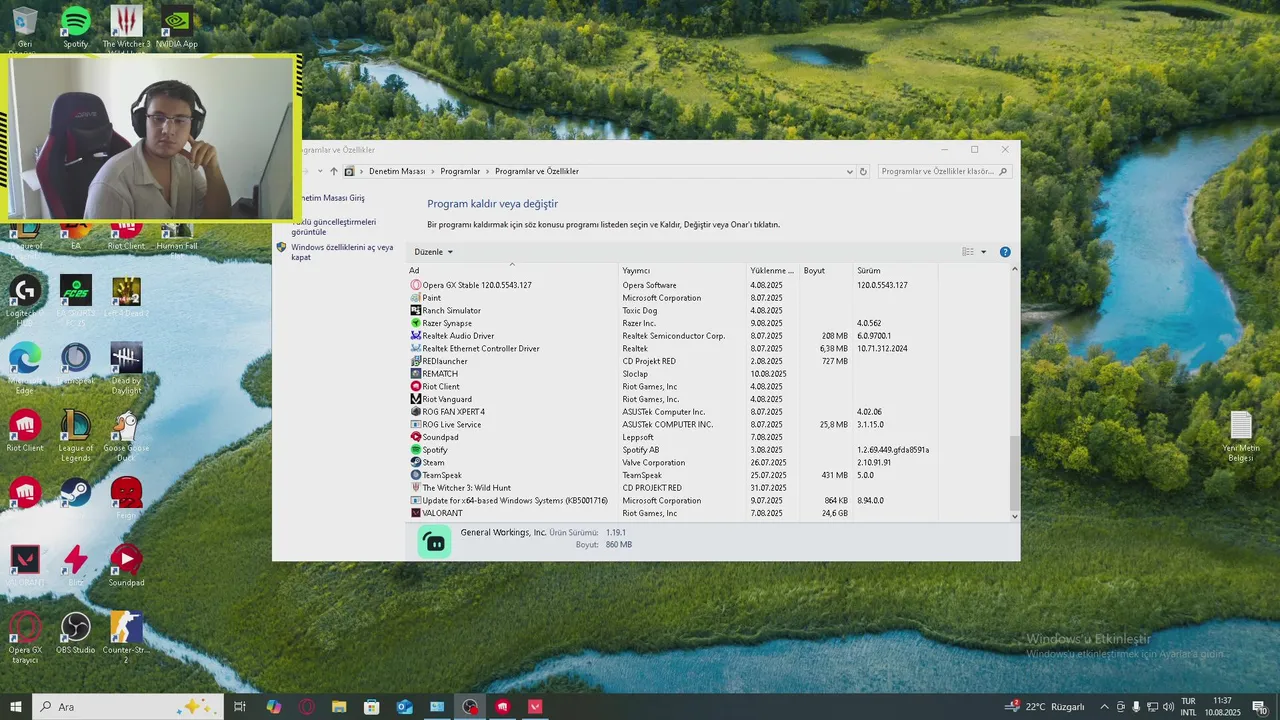Sort by Yayımcı column header
The height and width of the screenshot is (720, 1280).
pyautogui.click(x=683, y=271)
